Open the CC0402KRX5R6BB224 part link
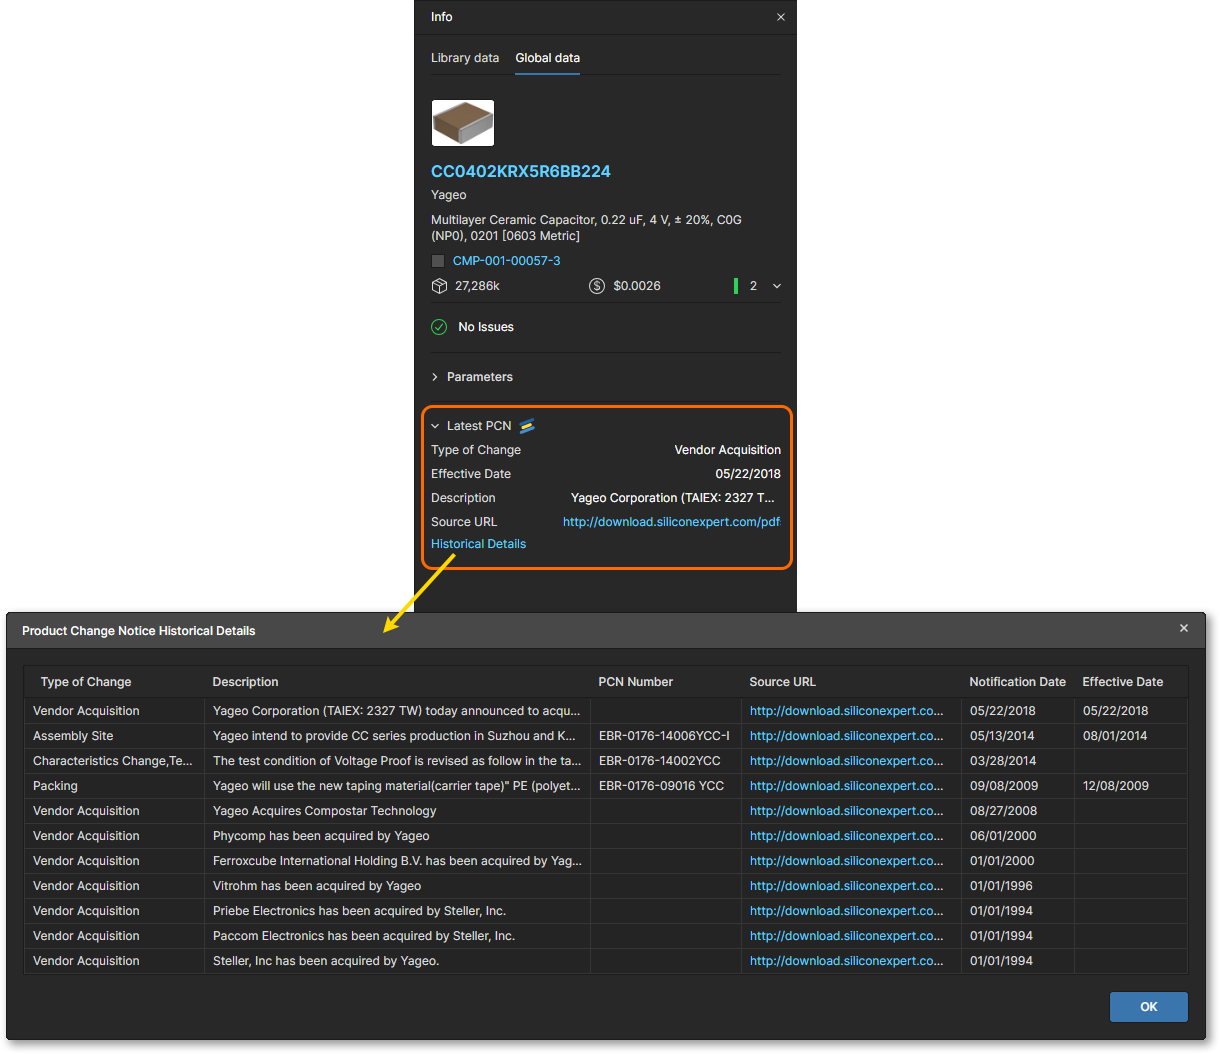Image resolution: width=1220 pixels, height=1054 pixels. tap(520, 171)
